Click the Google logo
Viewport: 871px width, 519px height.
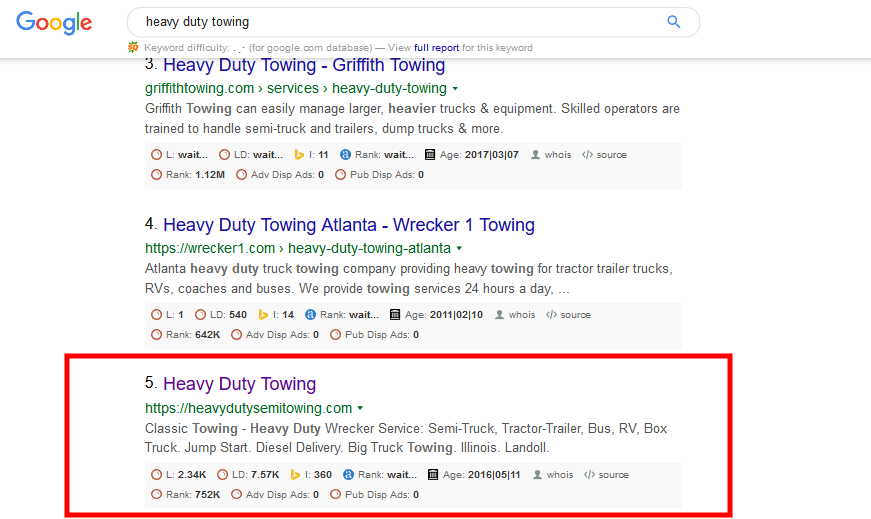(54, 23)
